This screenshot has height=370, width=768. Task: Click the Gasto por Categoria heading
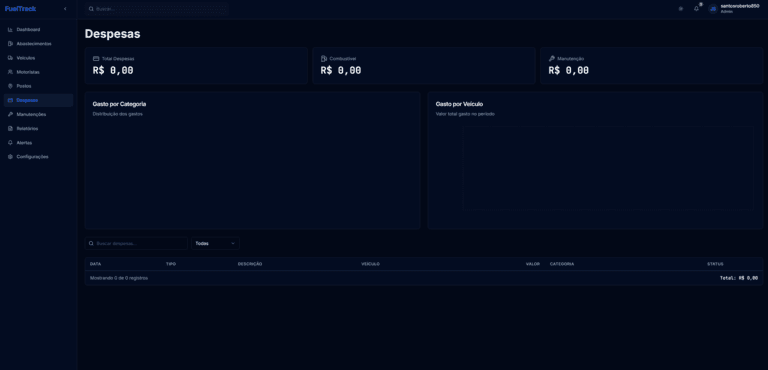[119, 104]
